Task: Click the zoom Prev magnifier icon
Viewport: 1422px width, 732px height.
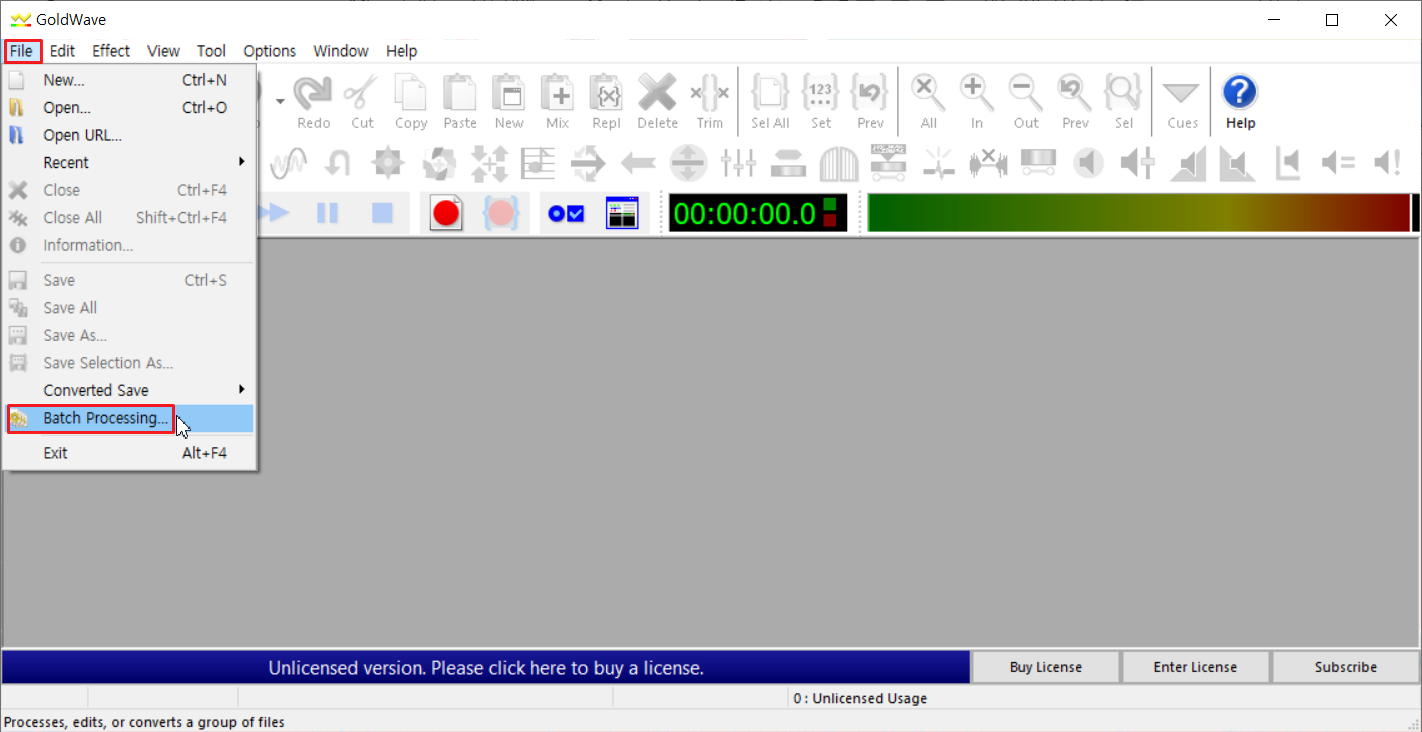Action: point(1075,101)
